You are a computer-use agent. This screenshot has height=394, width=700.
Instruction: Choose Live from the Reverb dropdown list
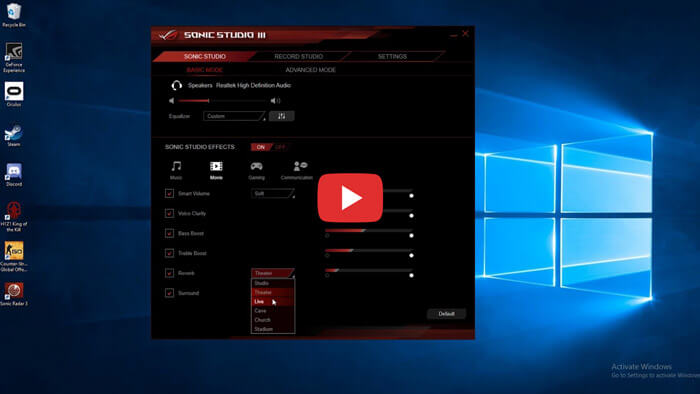(x=272, y=302)
